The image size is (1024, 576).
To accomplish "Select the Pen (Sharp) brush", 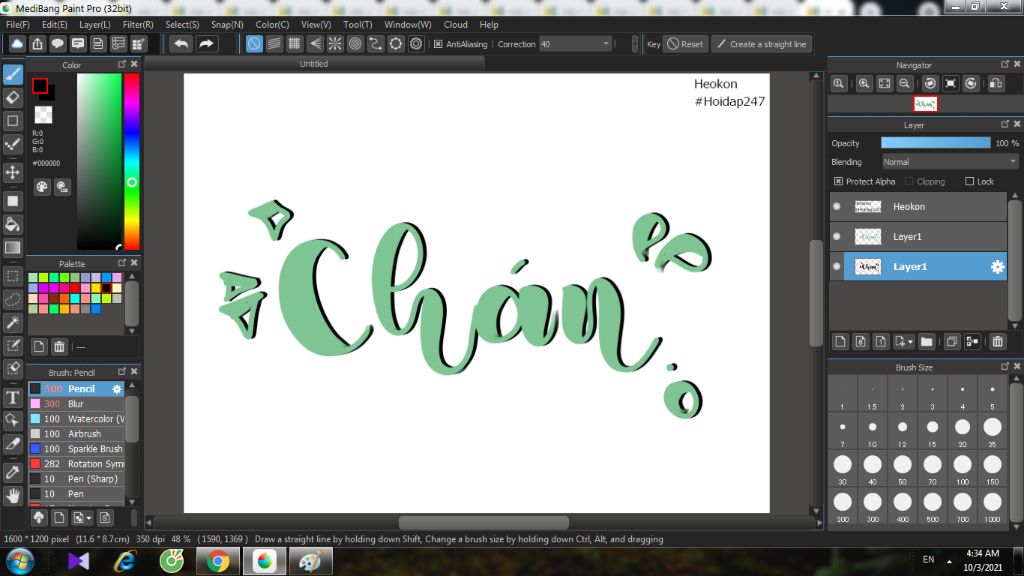I will click(x=76, y=479).
